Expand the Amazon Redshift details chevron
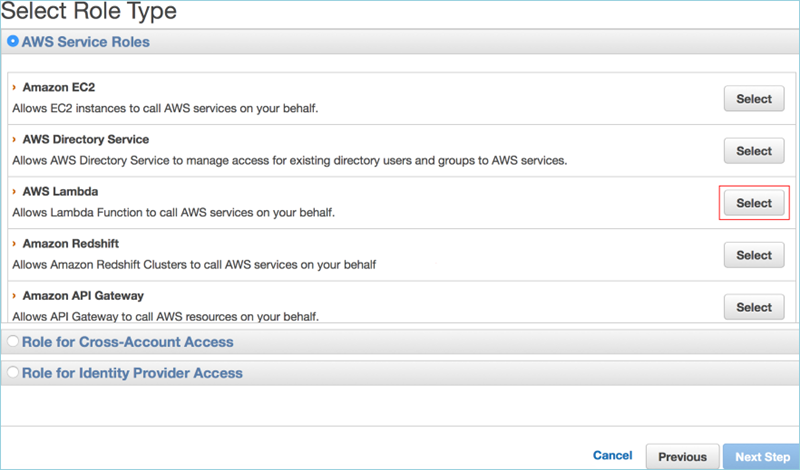Screen dimensions: 800x470 14,243
